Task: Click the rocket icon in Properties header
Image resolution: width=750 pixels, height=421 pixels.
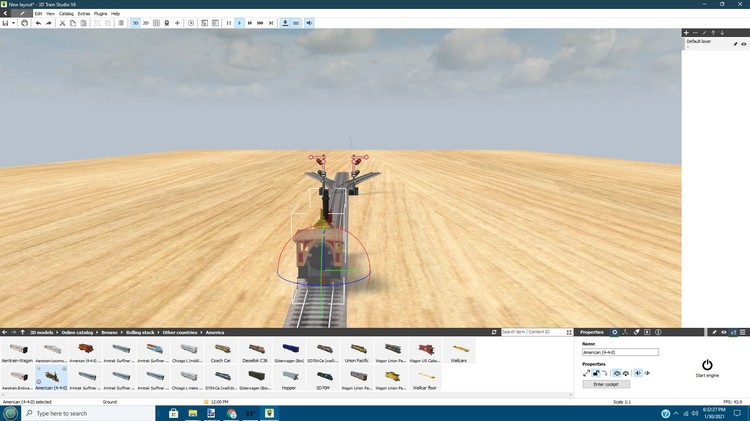Action: point(636,332)
